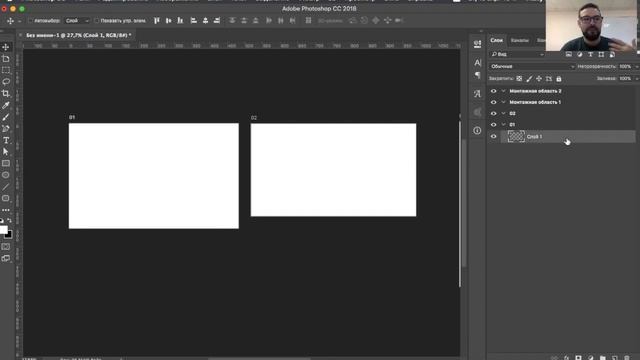Select the Rectangular Marquee tool
The width and height of the screenshot is (640, 360).
[x=6, y=70]
